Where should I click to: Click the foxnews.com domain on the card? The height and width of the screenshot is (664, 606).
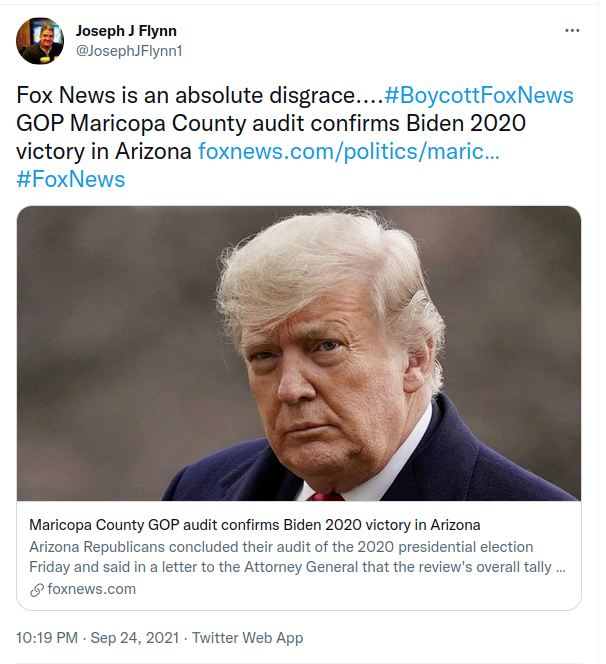[x=91, y=589]
